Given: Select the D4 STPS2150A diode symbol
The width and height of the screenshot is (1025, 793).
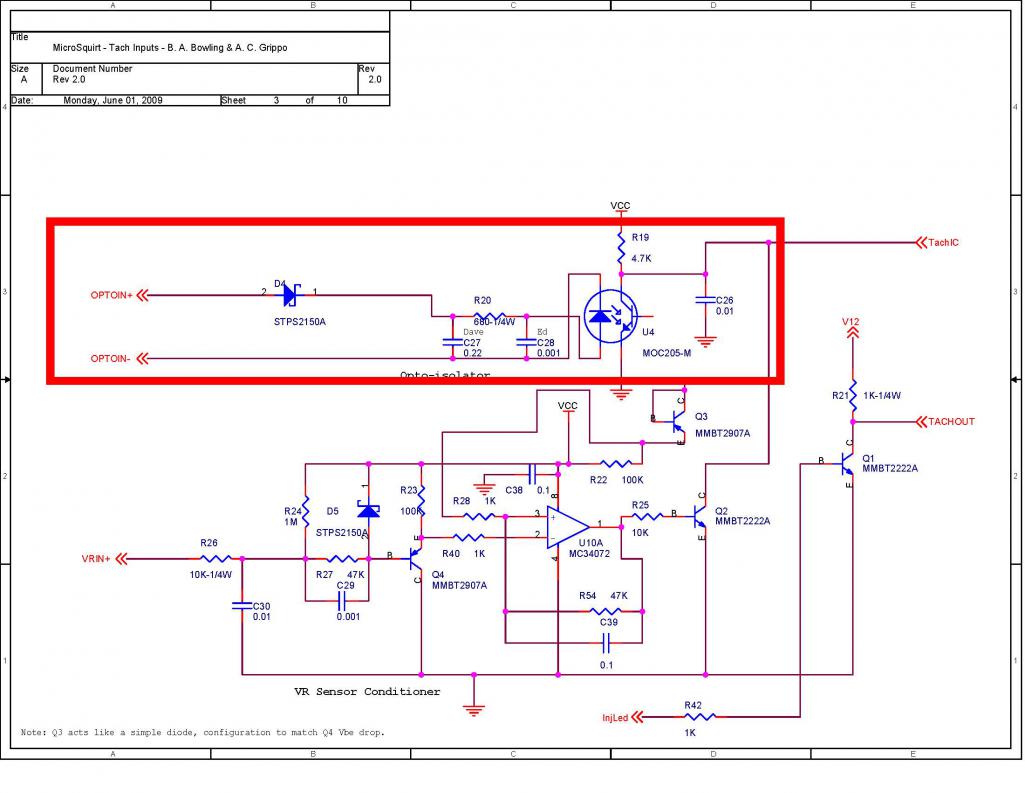Looking at the screenshot, I should [x=292, y=295].
